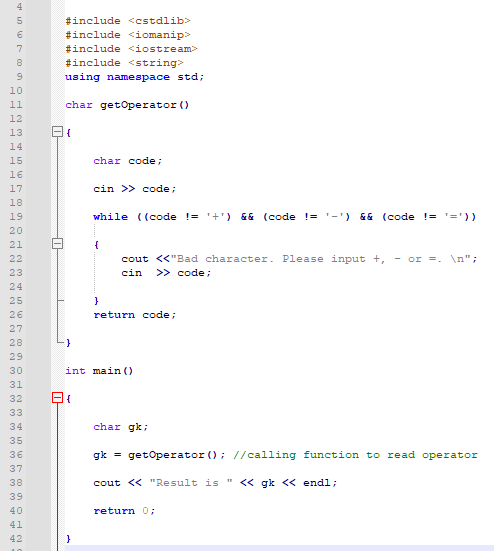The image size is (494, 551).
Task: Click the "Bad character" string literal
Action: (x=320, y=259)
